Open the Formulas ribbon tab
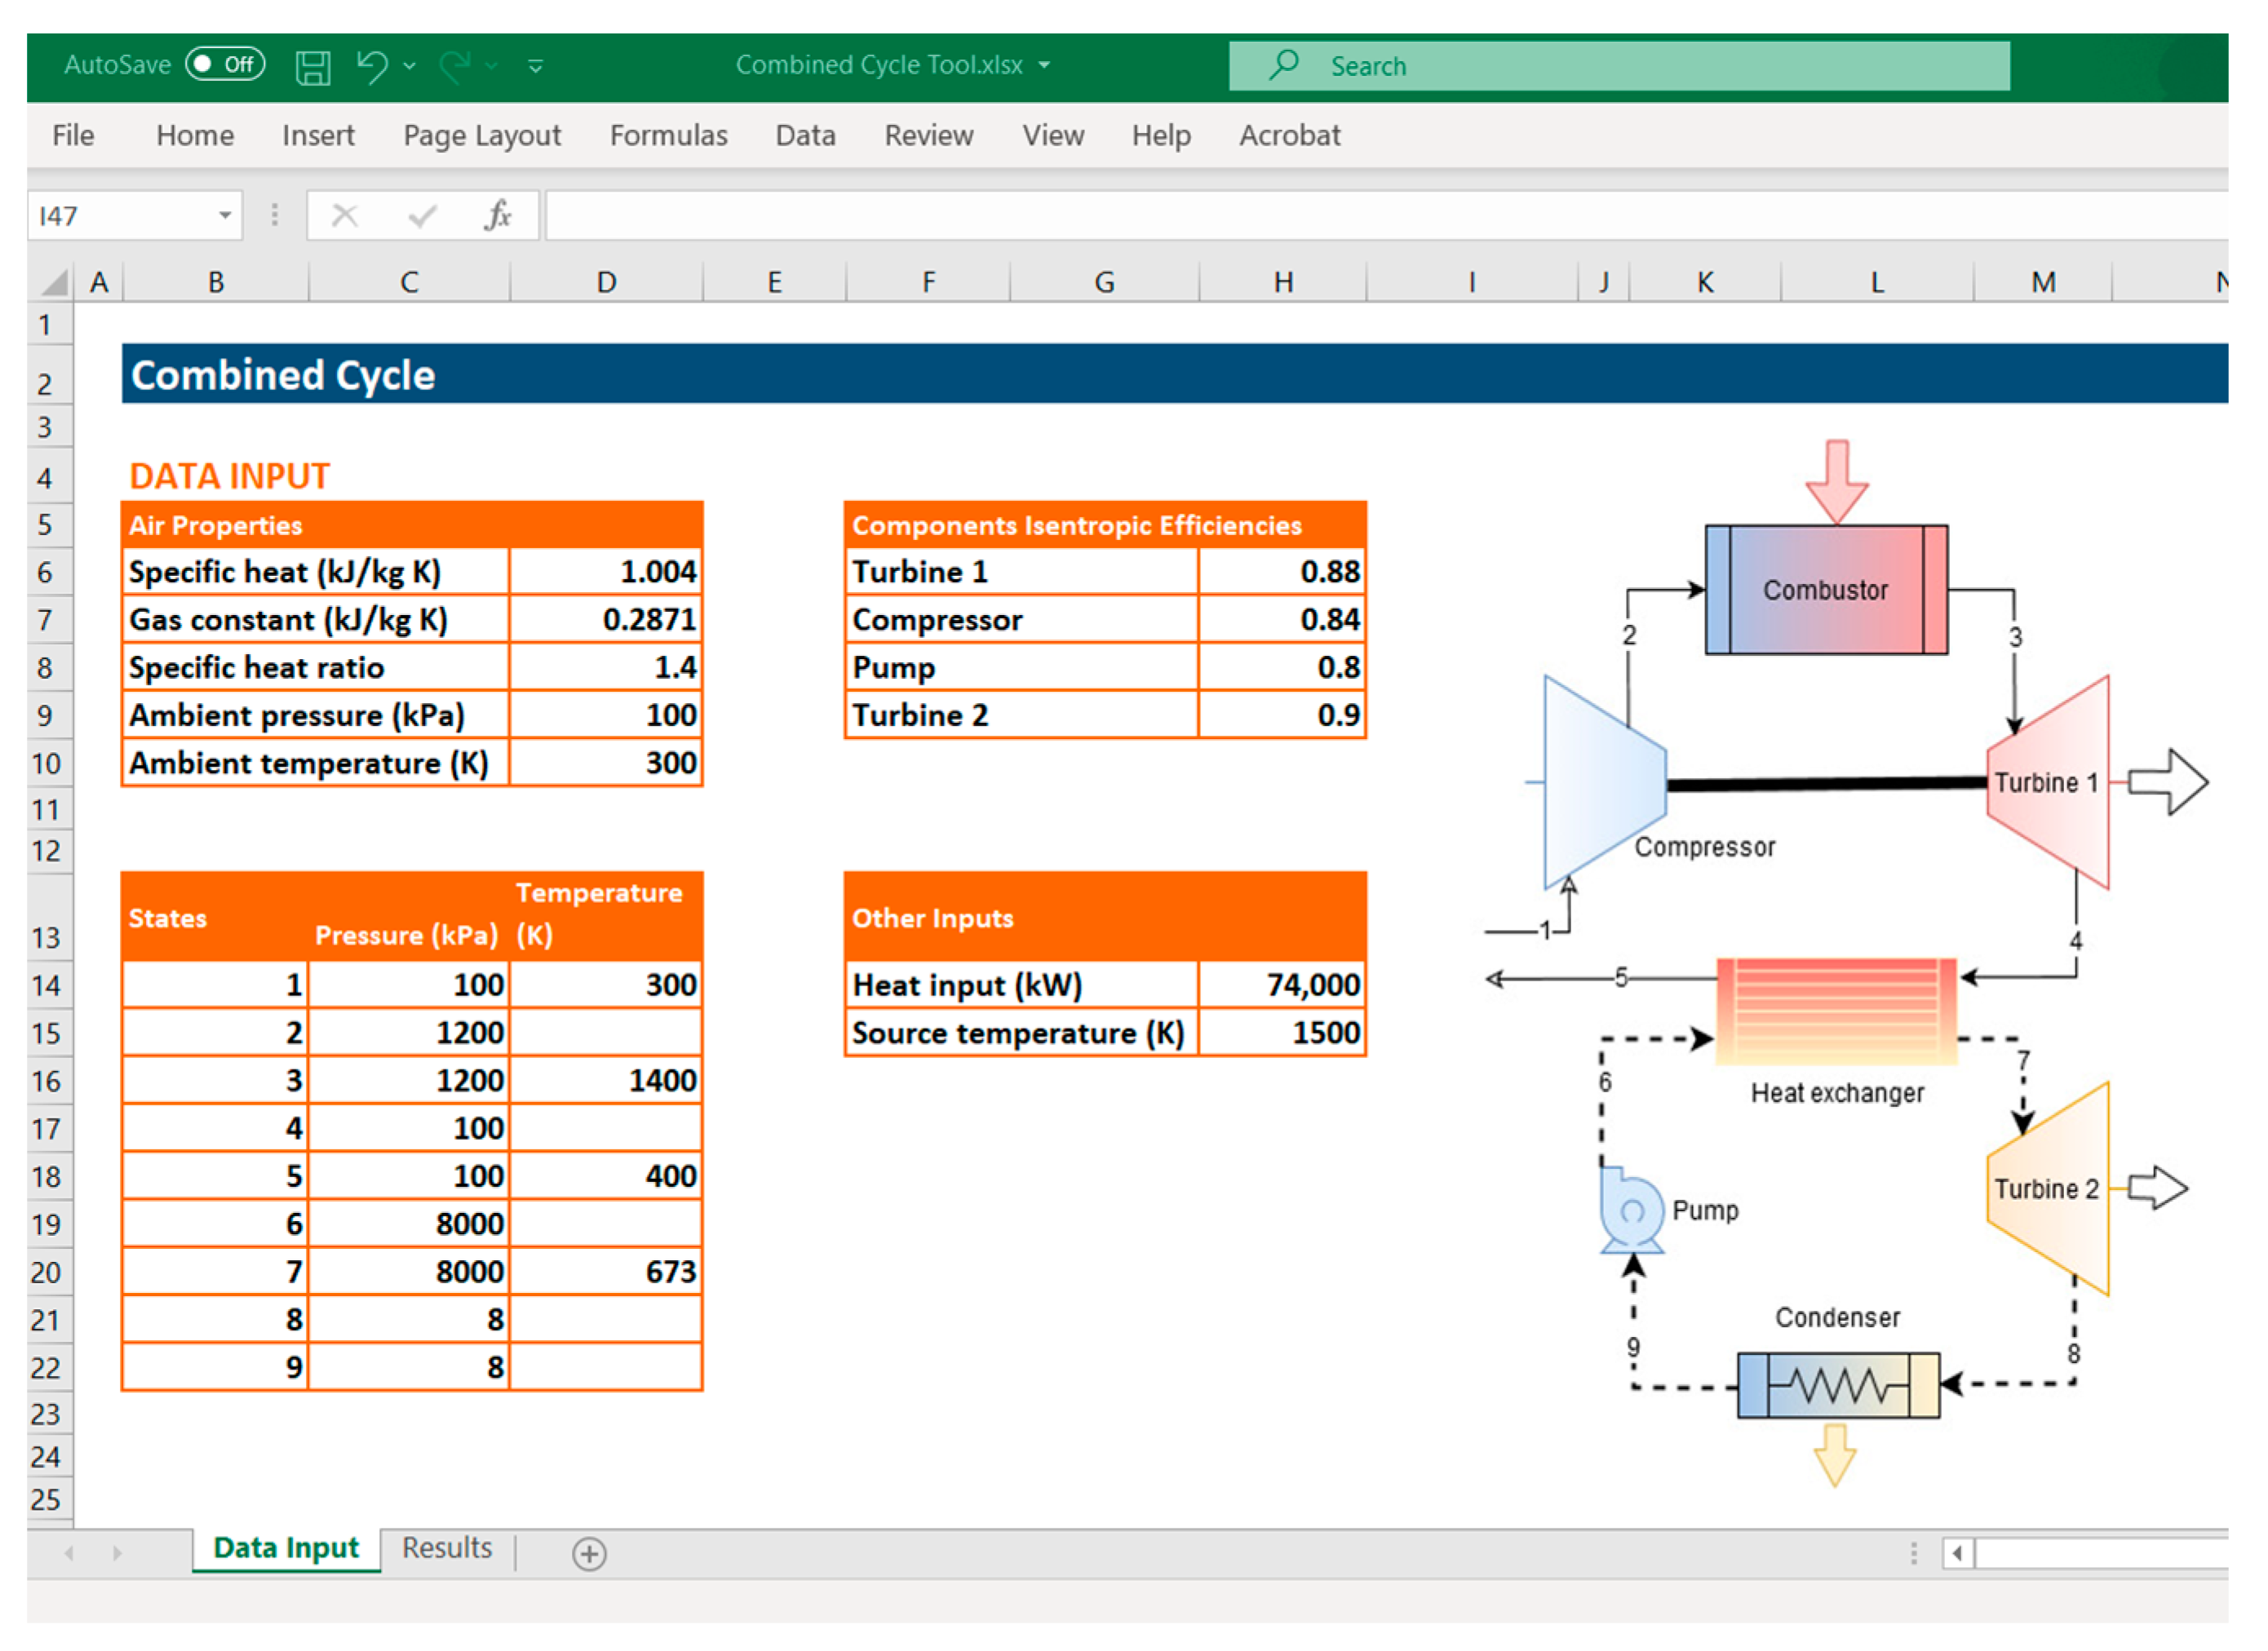The width and height of the screenshot is (2268, 1651). pyautogui.click(x=668, y=135)
